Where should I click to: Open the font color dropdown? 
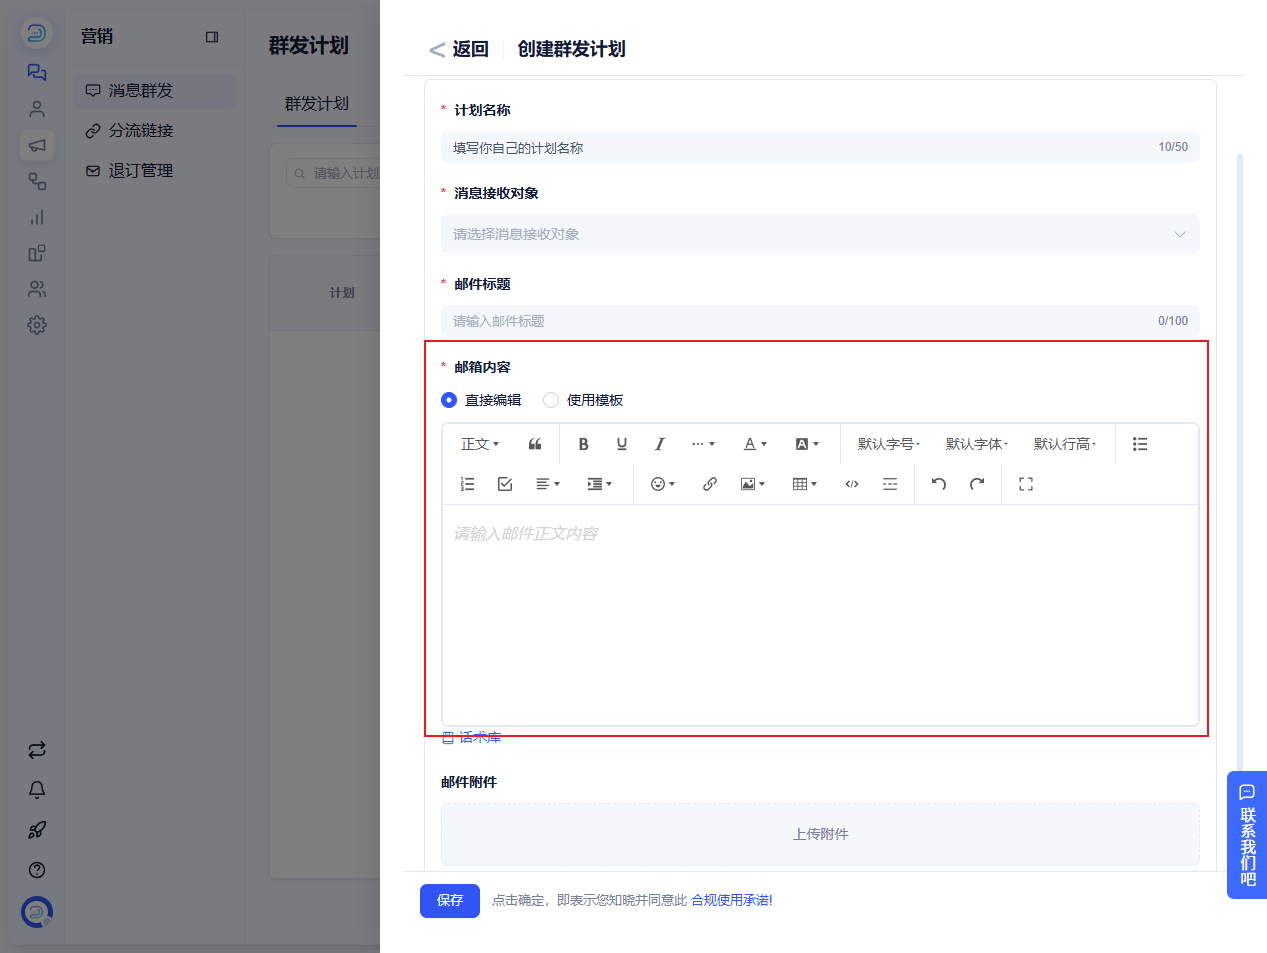click(756, 444)
